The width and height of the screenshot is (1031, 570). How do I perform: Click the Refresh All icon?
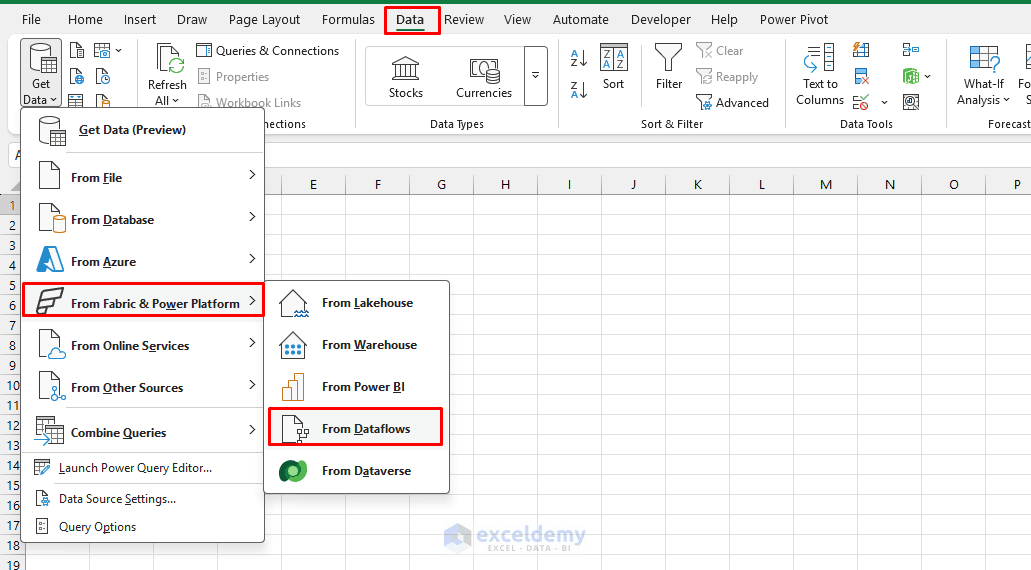[168, 59]
